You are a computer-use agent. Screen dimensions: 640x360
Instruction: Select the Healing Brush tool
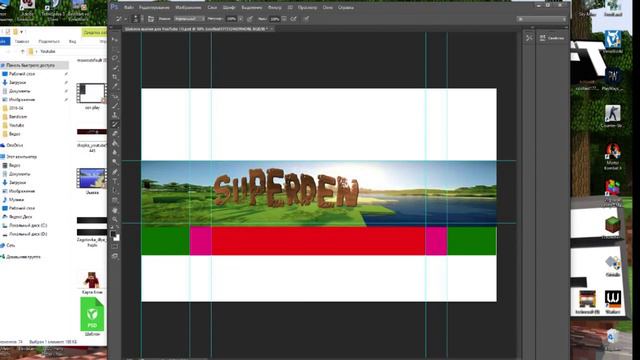(115, 96)
